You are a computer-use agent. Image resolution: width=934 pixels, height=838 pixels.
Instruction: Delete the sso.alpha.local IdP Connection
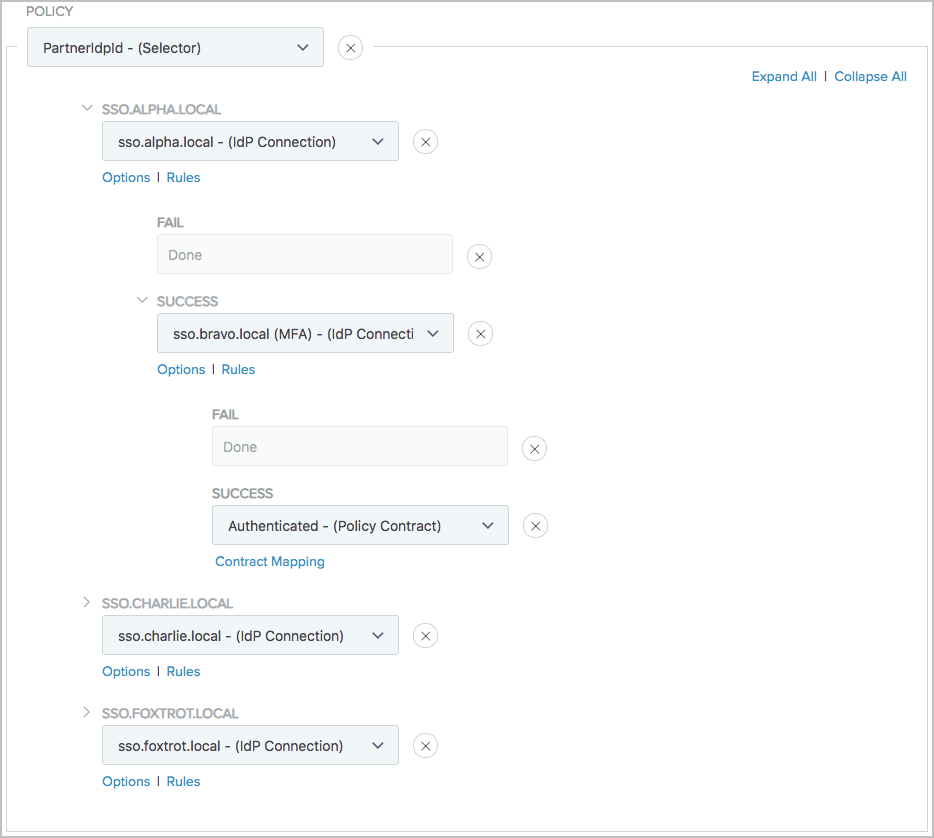coord(425,141)
